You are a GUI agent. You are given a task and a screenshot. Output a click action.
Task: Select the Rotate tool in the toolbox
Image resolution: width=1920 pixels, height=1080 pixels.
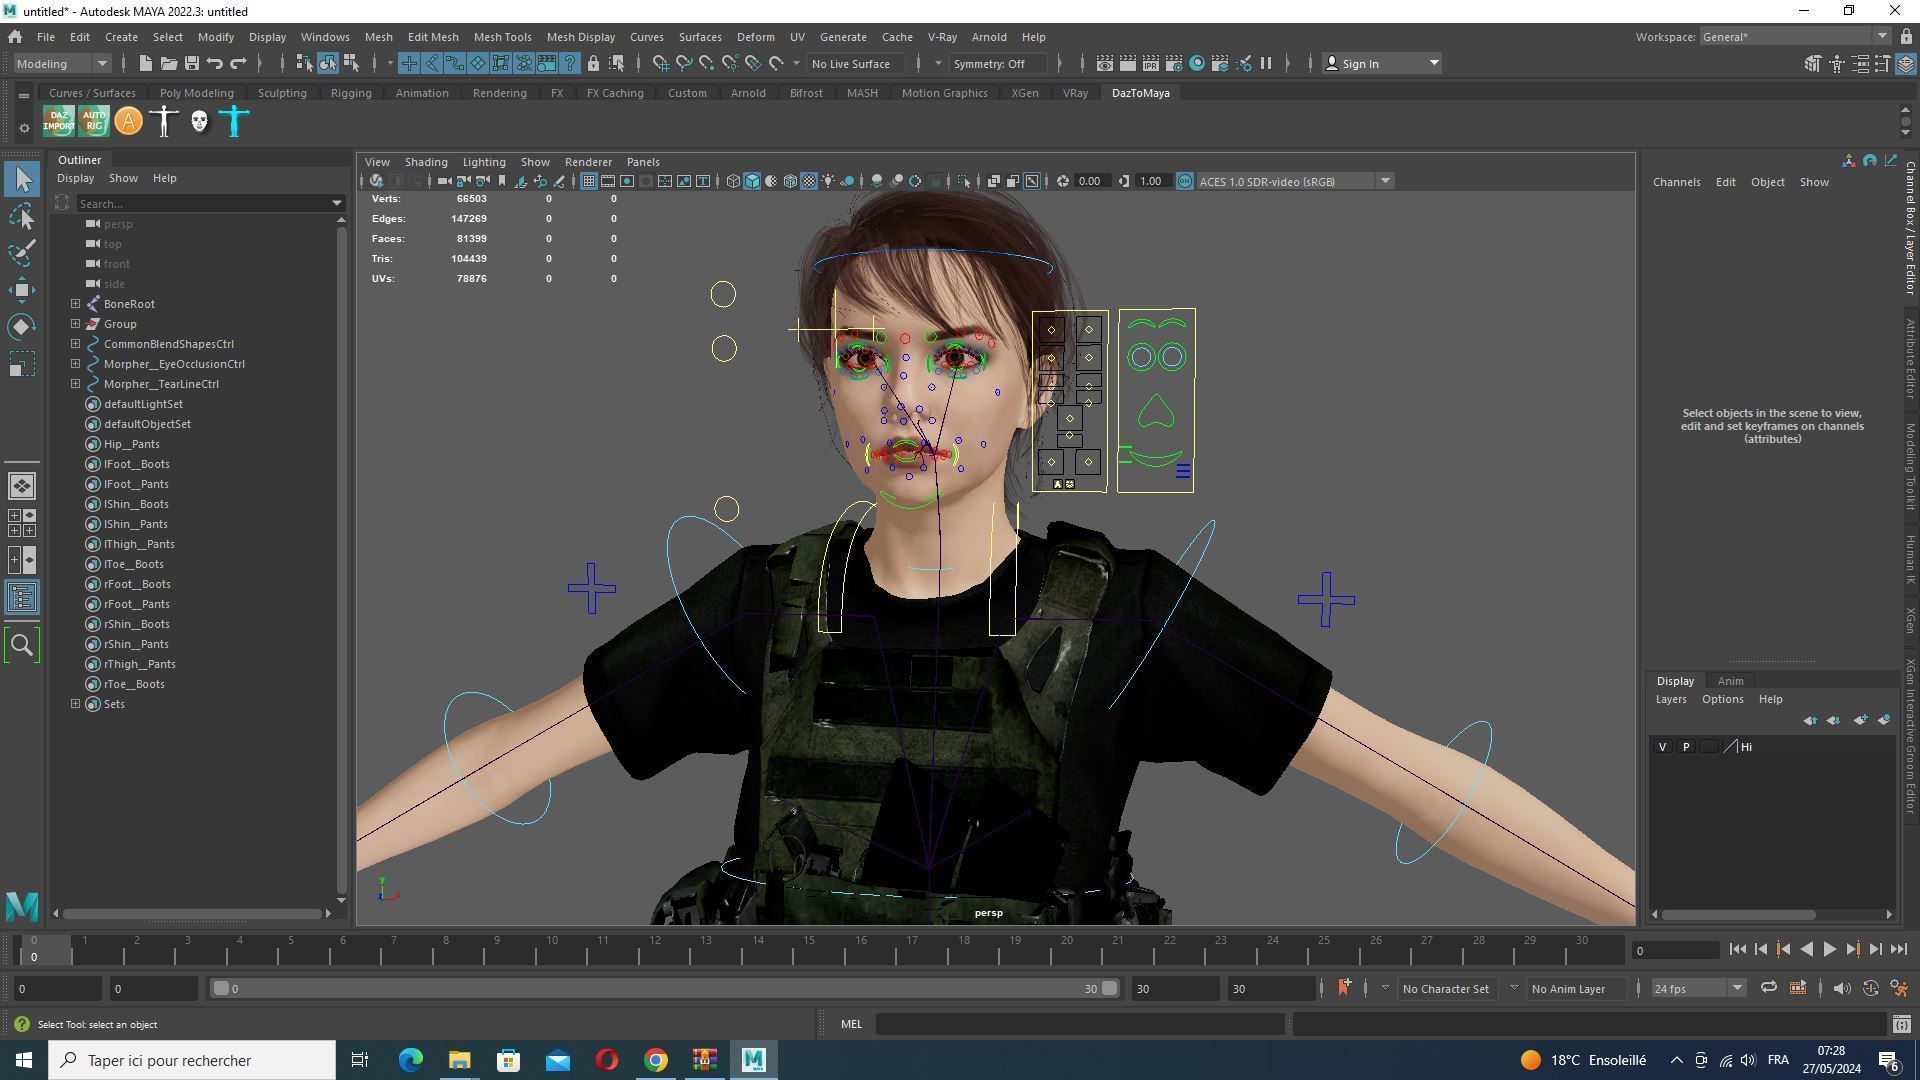(x=22, y=327)
